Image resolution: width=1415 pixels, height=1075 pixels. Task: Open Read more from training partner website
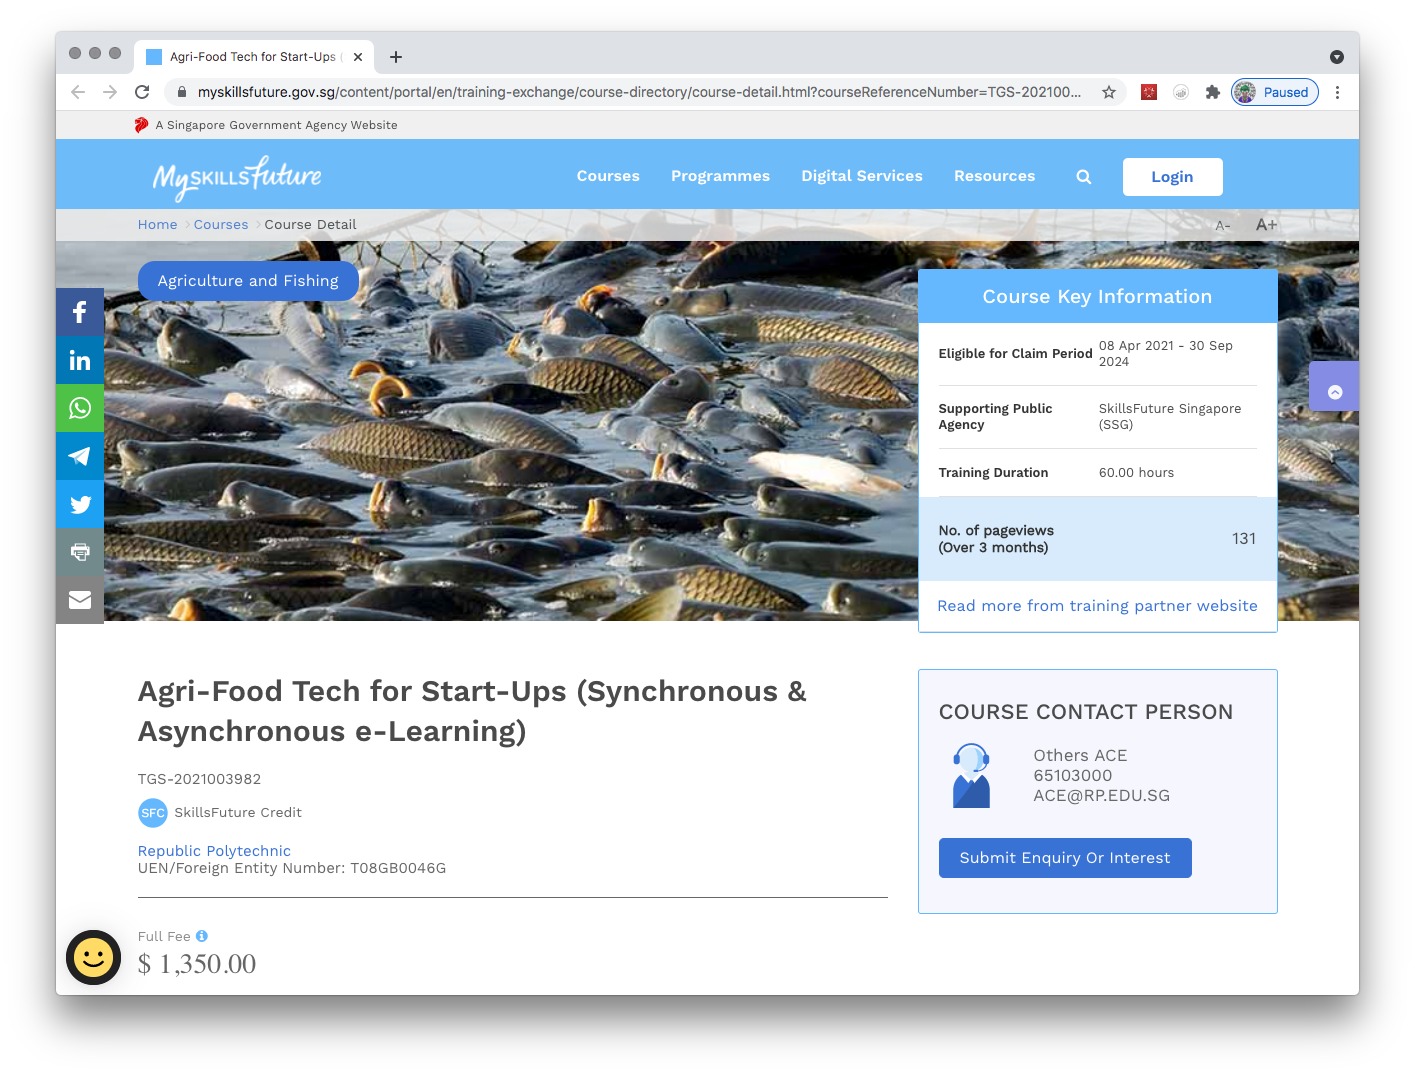point(1097,606)
